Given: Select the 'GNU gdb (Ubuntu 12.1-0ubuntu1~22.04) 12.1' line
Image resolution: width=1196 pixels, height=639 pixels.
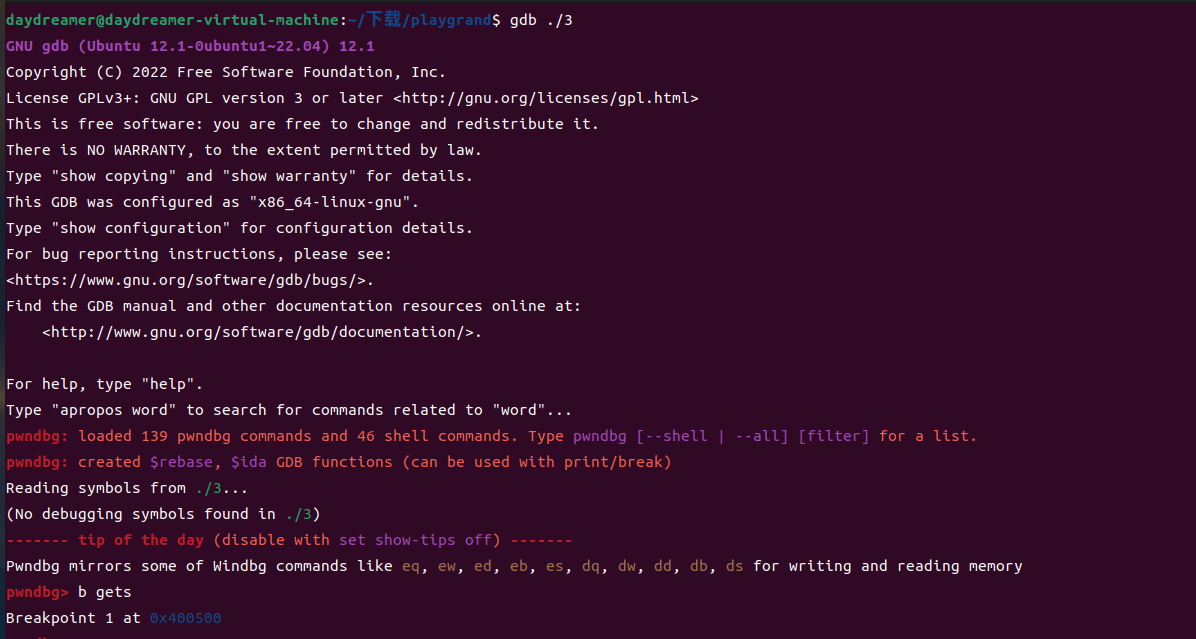Looking at the screenshot, I should point(190,47).
